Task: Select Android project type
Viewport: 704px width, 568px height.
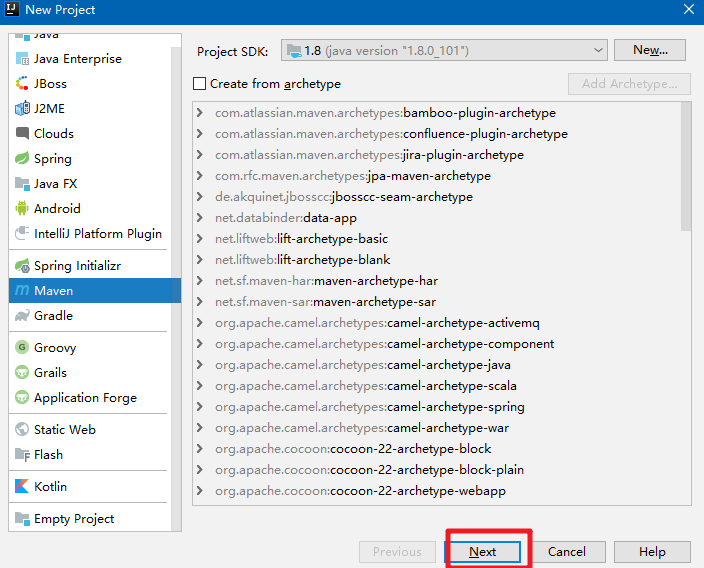Action: [90, 208]
